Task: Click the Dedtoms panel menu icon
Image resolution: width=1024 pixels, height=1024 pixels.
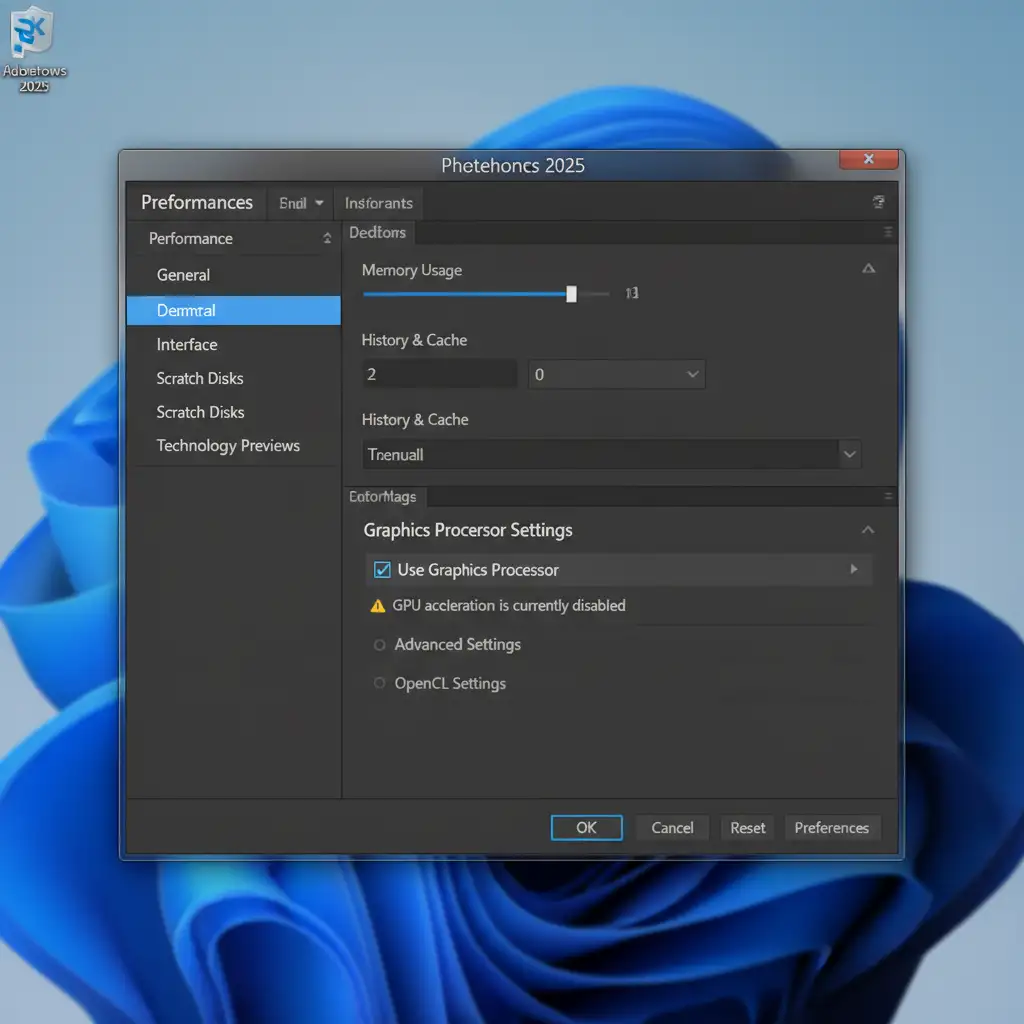Action: (x=888, y=232)
